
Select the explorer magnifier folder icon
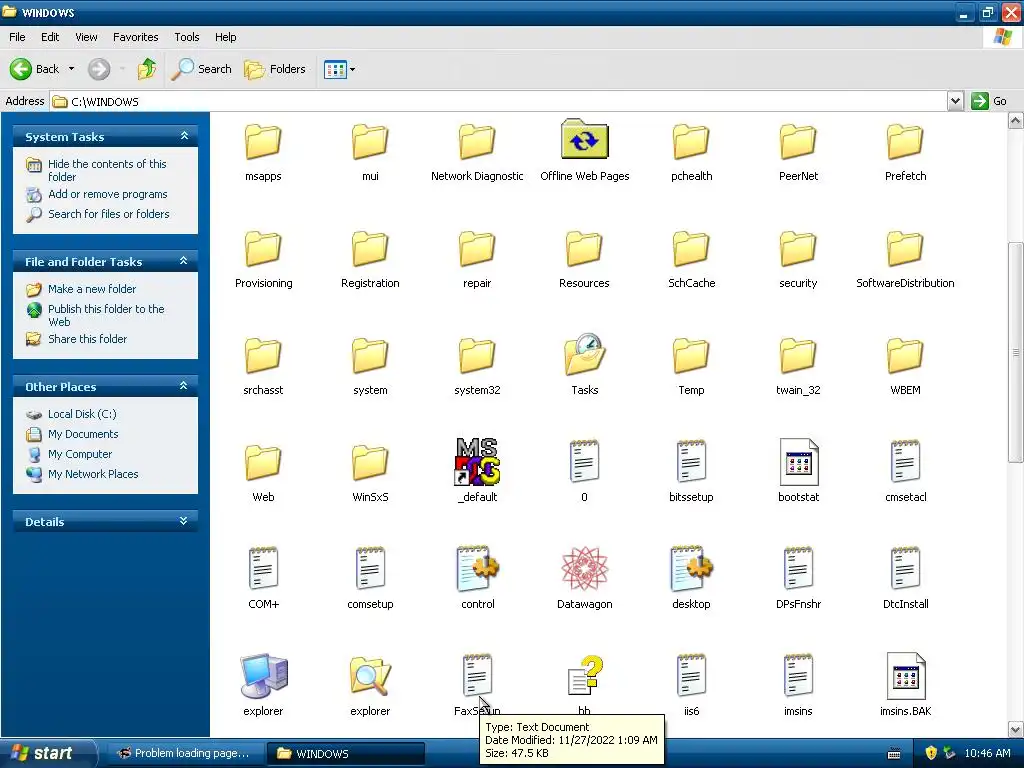point(370,676)
